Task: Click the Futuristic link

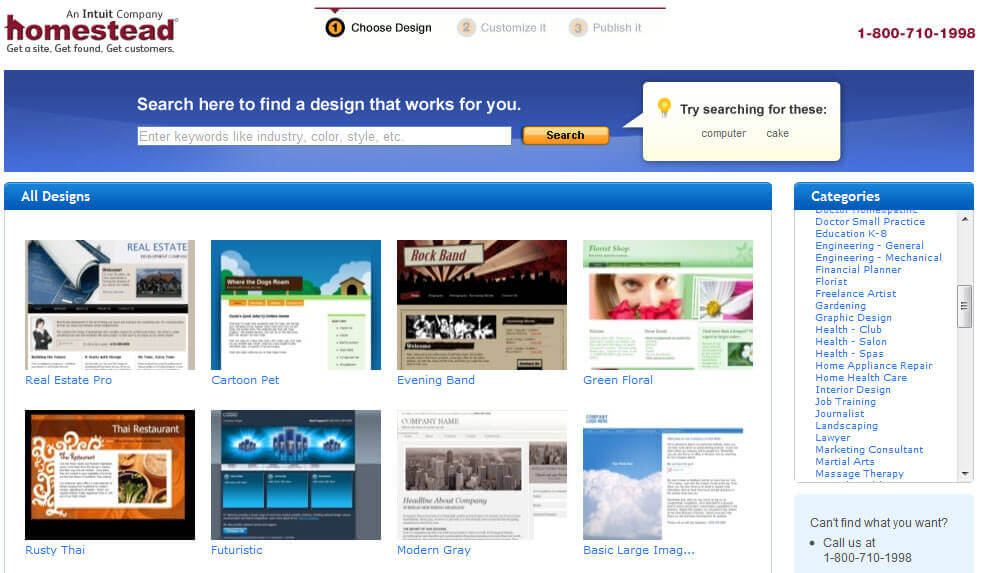Action: tap(236, 550)
